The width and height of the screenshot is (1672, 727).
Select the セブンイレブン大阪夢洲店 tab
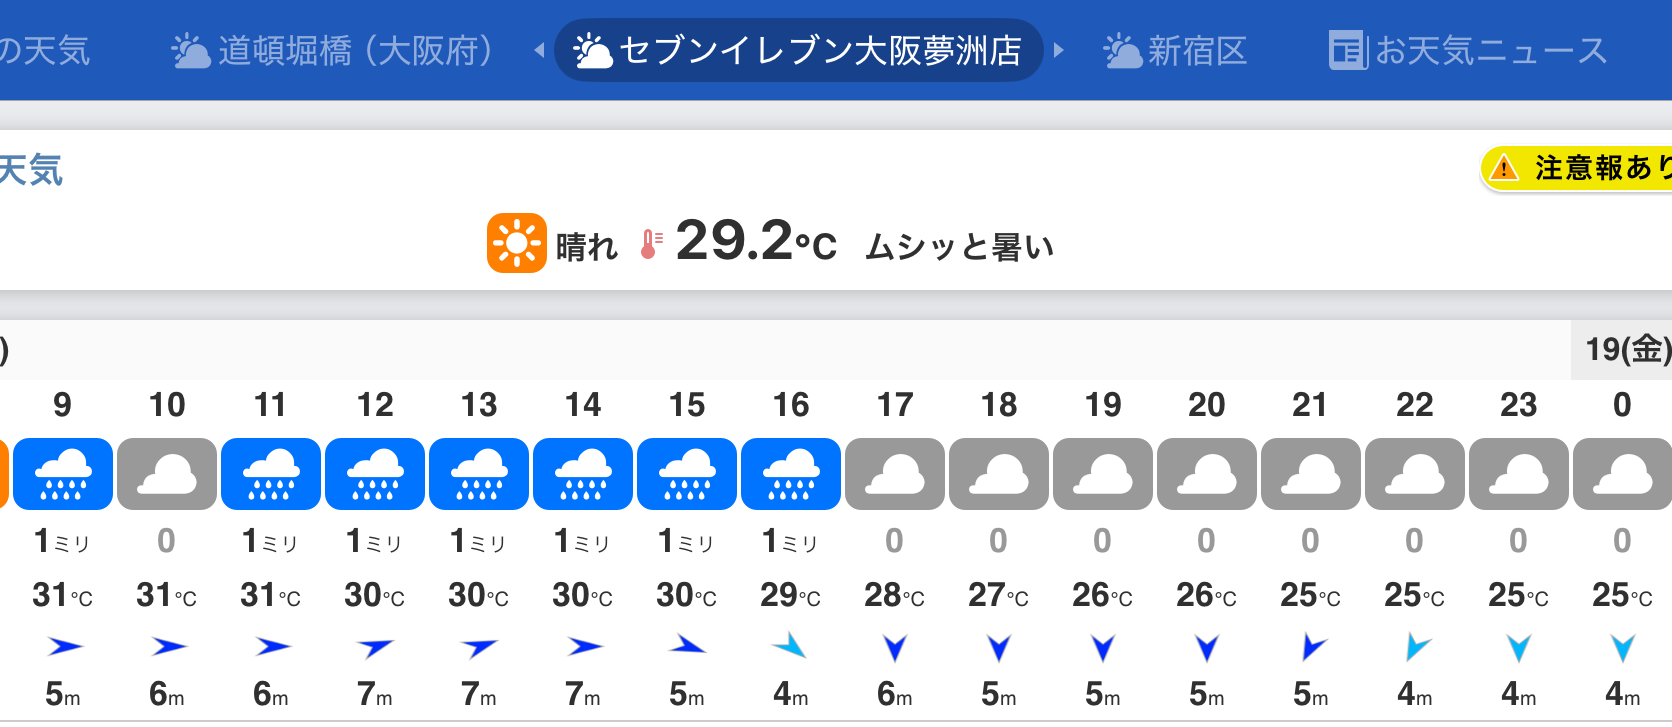coord(798,50)
